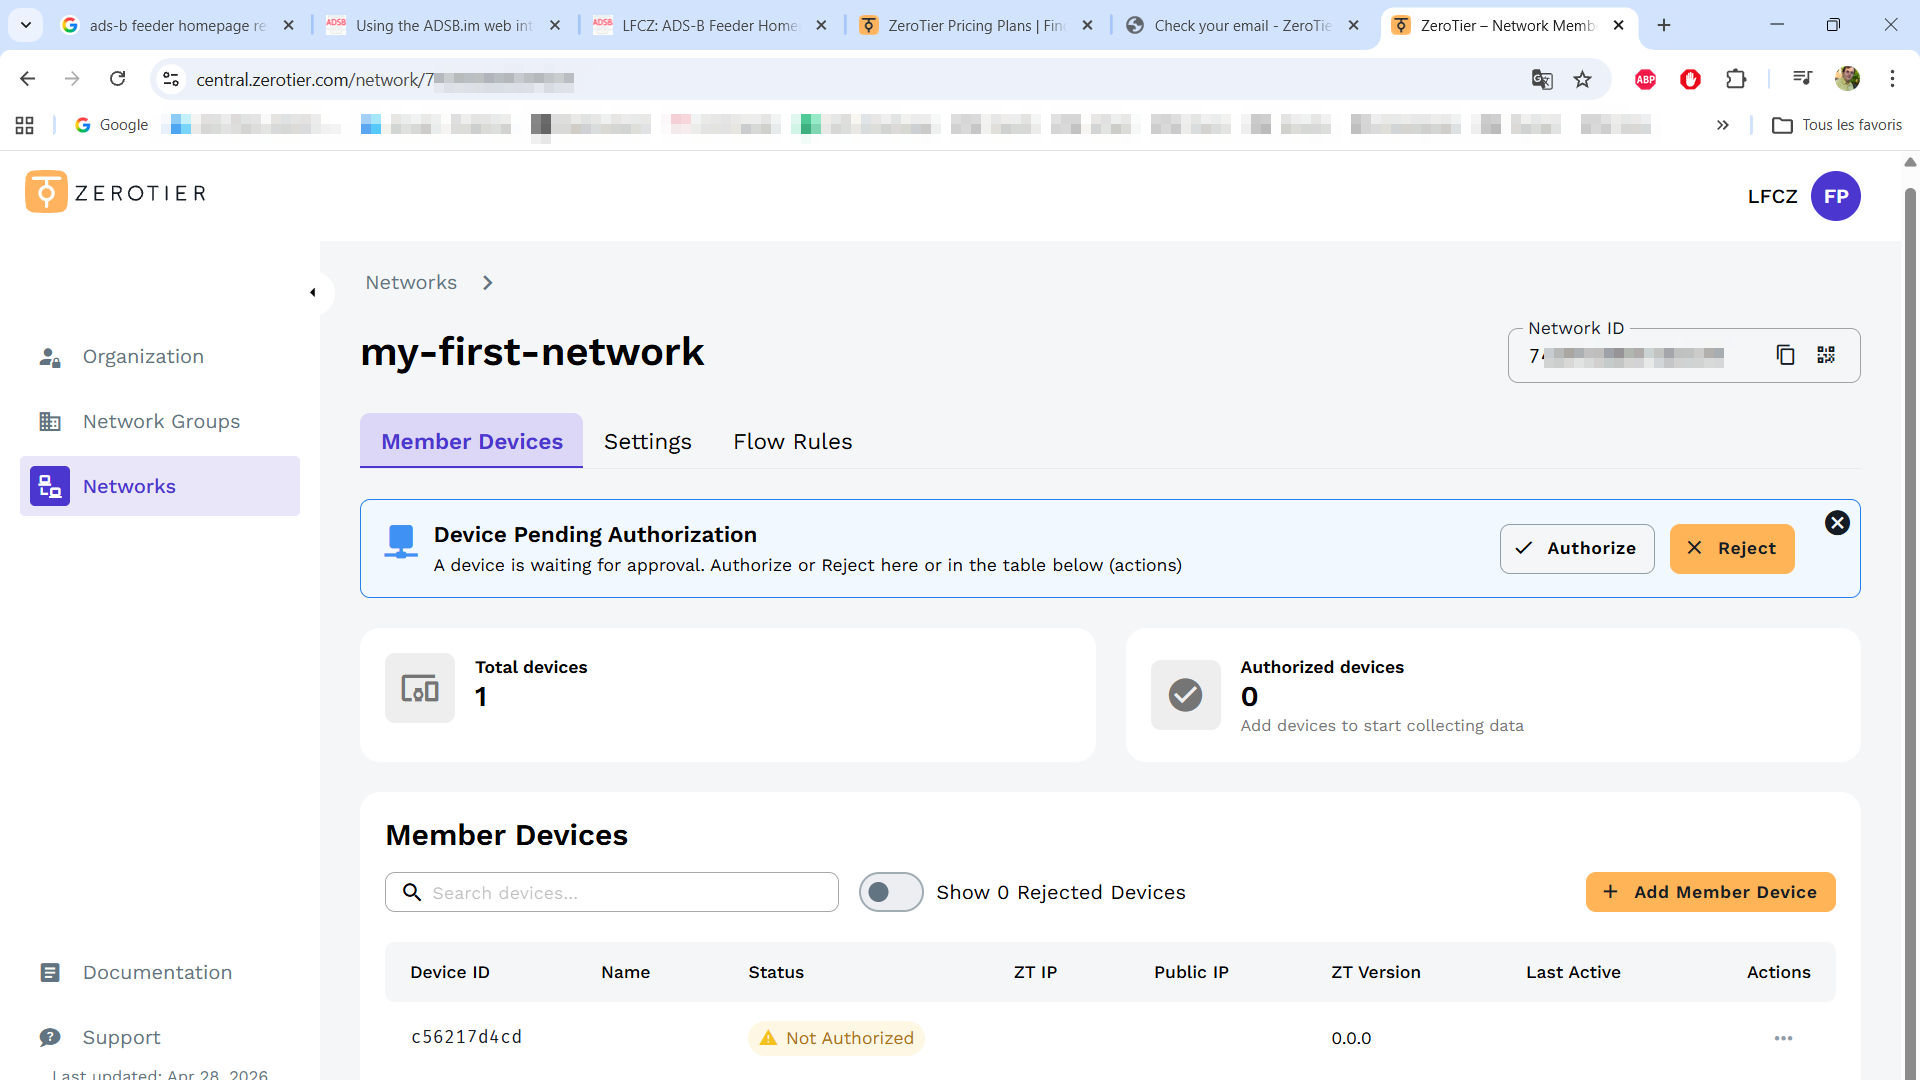
Task: Translate this page icon
Action: click(x=1542, y=79)
